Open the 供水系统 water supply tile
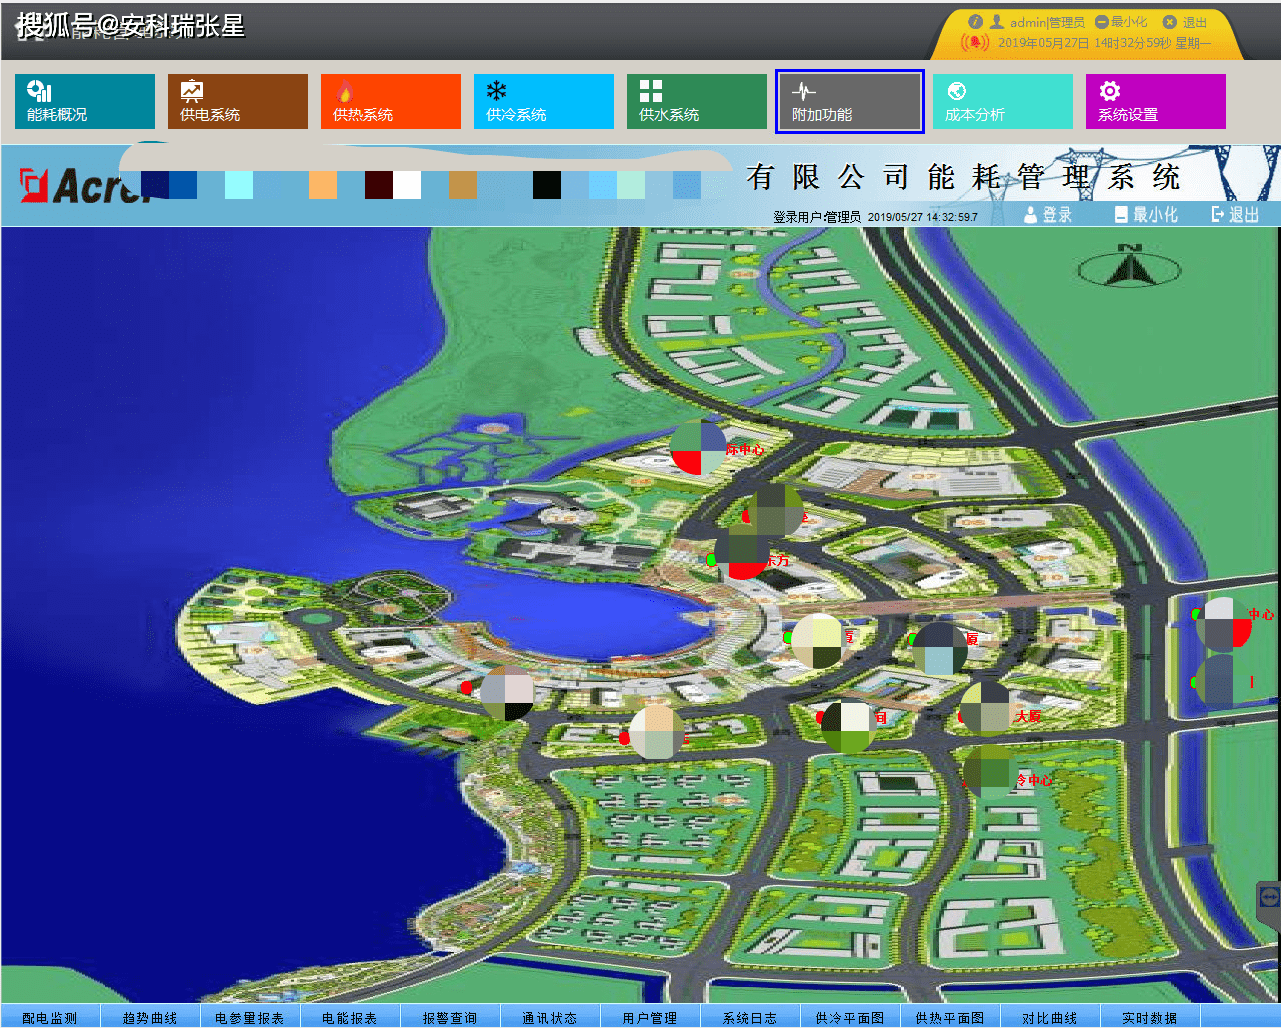This screenshot has height=1028, width=1281. tap(697, 101)
